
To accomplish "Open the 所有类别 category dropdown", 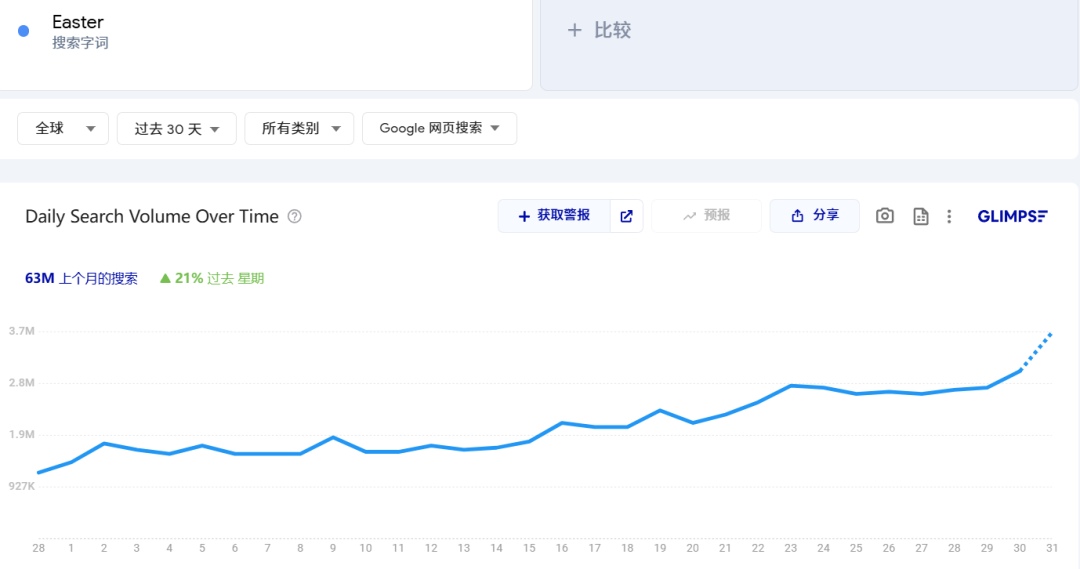I will (299, 128).
